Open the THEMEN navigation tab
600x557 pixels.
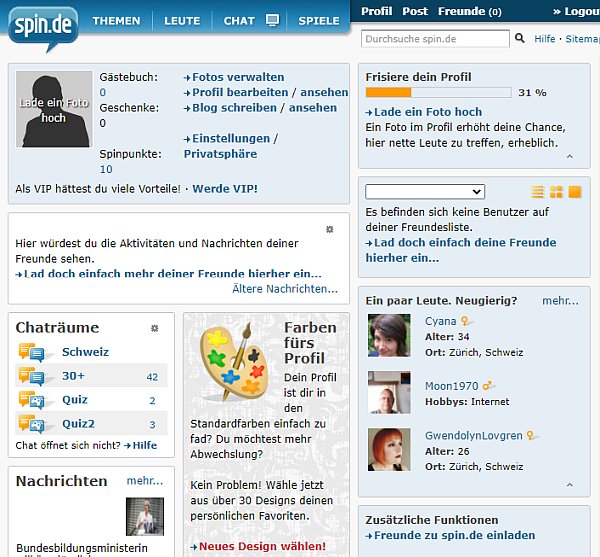(x=116, y=21)
